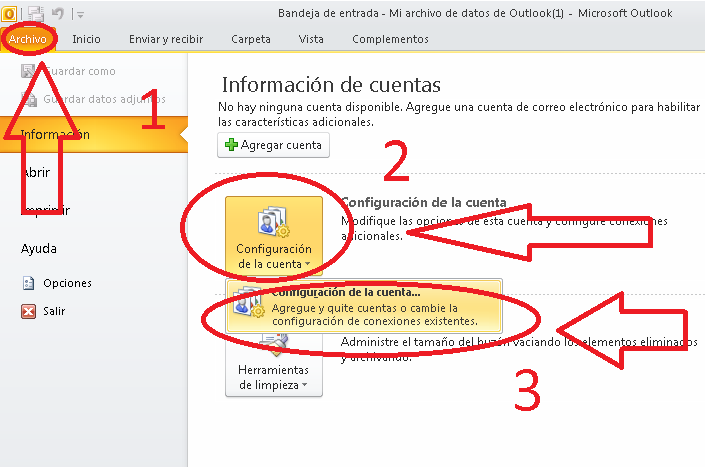Screen dimensions: 705x467
Task: Click the red Salir exit icon
Action: 28,311
